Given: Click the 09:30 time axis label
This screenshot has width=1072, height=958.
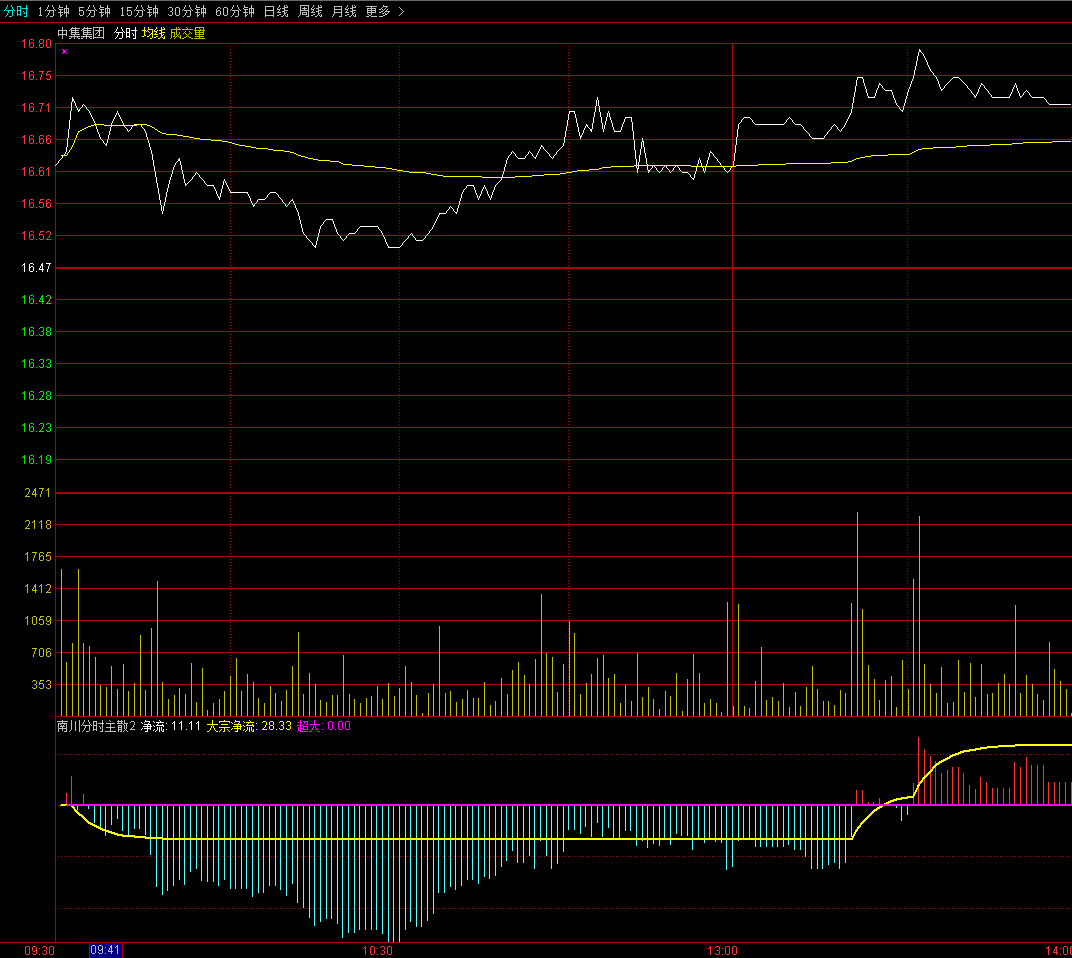Looking at the screenshot, I should [x=39, y=950].
